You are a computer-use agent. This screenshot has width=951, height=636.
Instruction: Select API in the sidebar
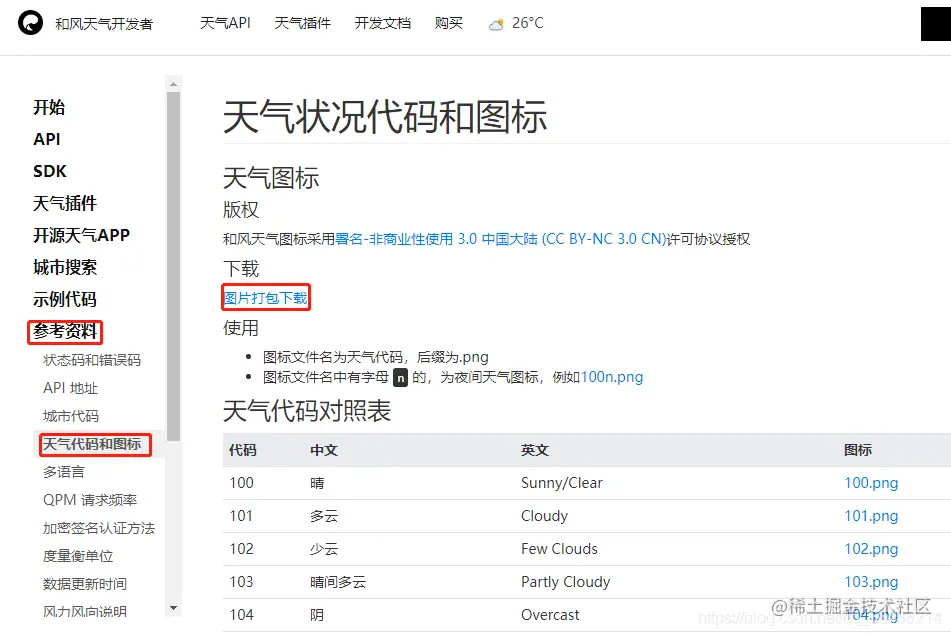click(47, 139)
